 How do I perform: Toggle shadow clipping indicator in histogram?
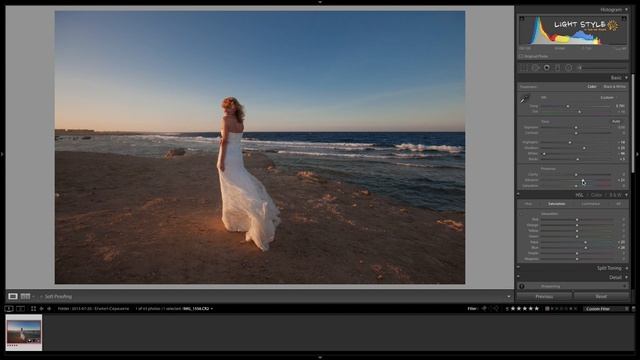(x=522, y=18)
